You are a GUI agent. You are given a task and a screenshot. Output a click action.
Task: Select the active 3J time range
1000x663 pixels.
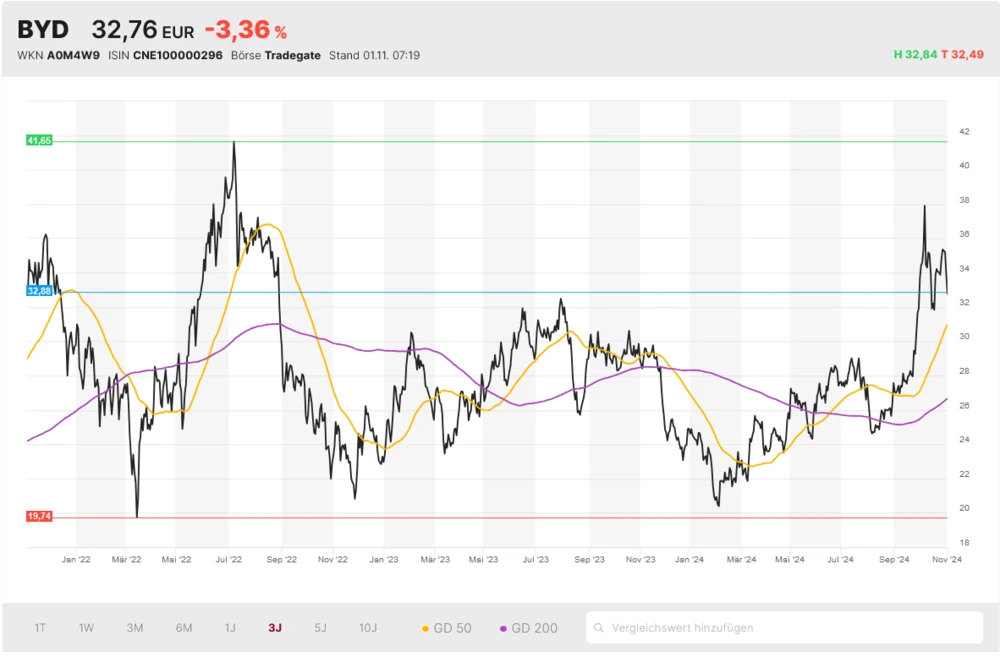point(275,628)
